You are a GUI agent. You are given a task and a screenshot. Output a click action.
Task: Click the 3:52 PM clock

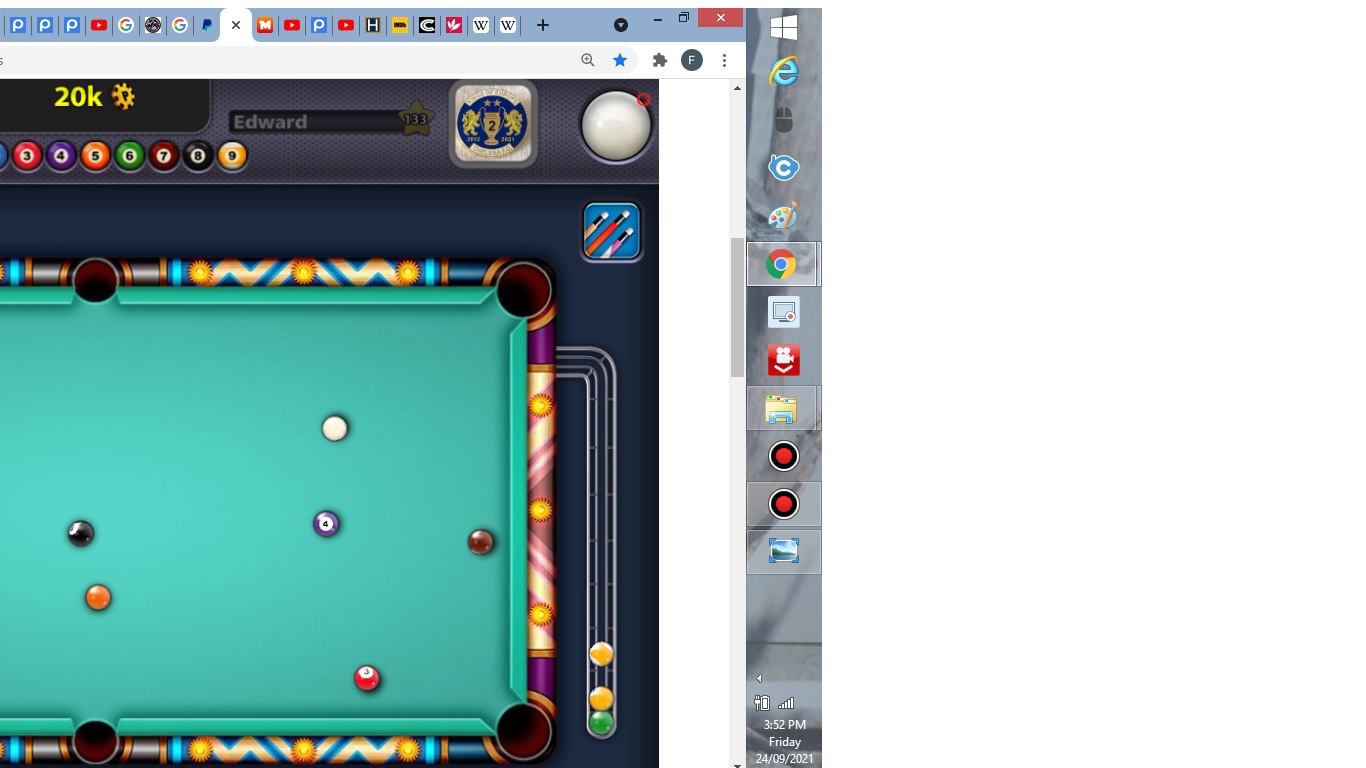point(784,725)
